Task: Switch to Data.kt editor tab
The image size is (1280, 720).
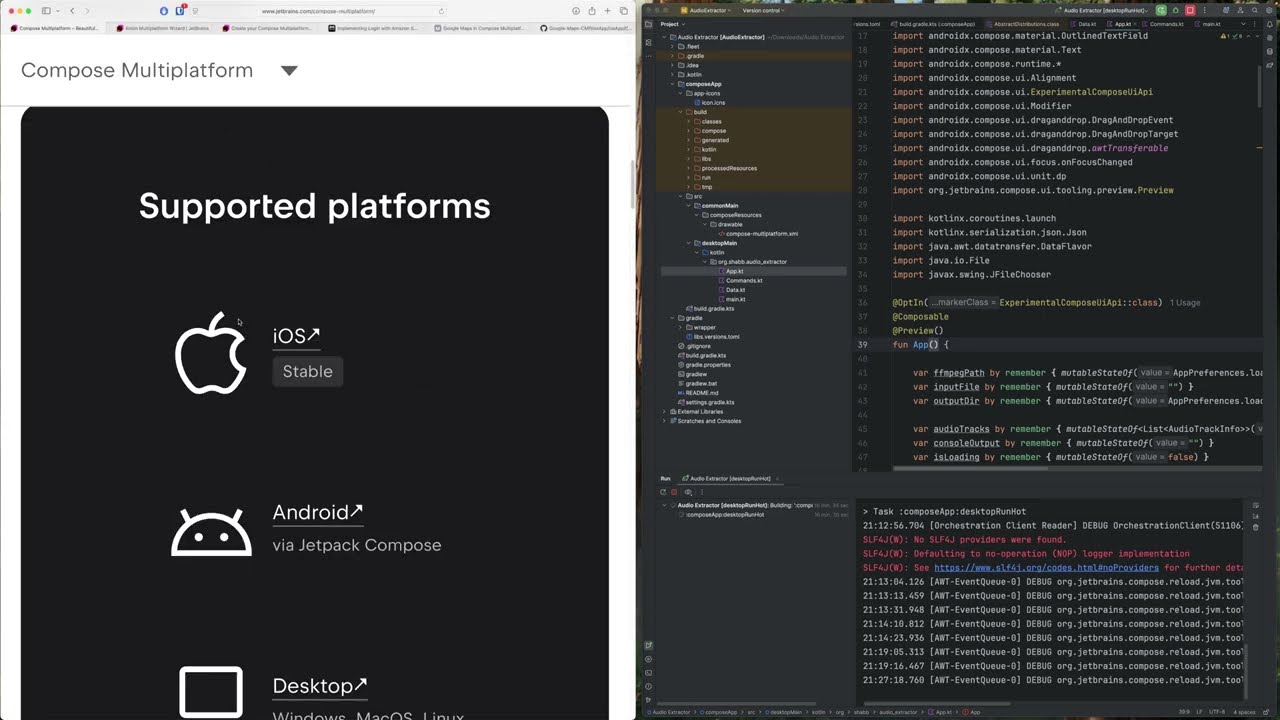Action: click(1084, 24)
